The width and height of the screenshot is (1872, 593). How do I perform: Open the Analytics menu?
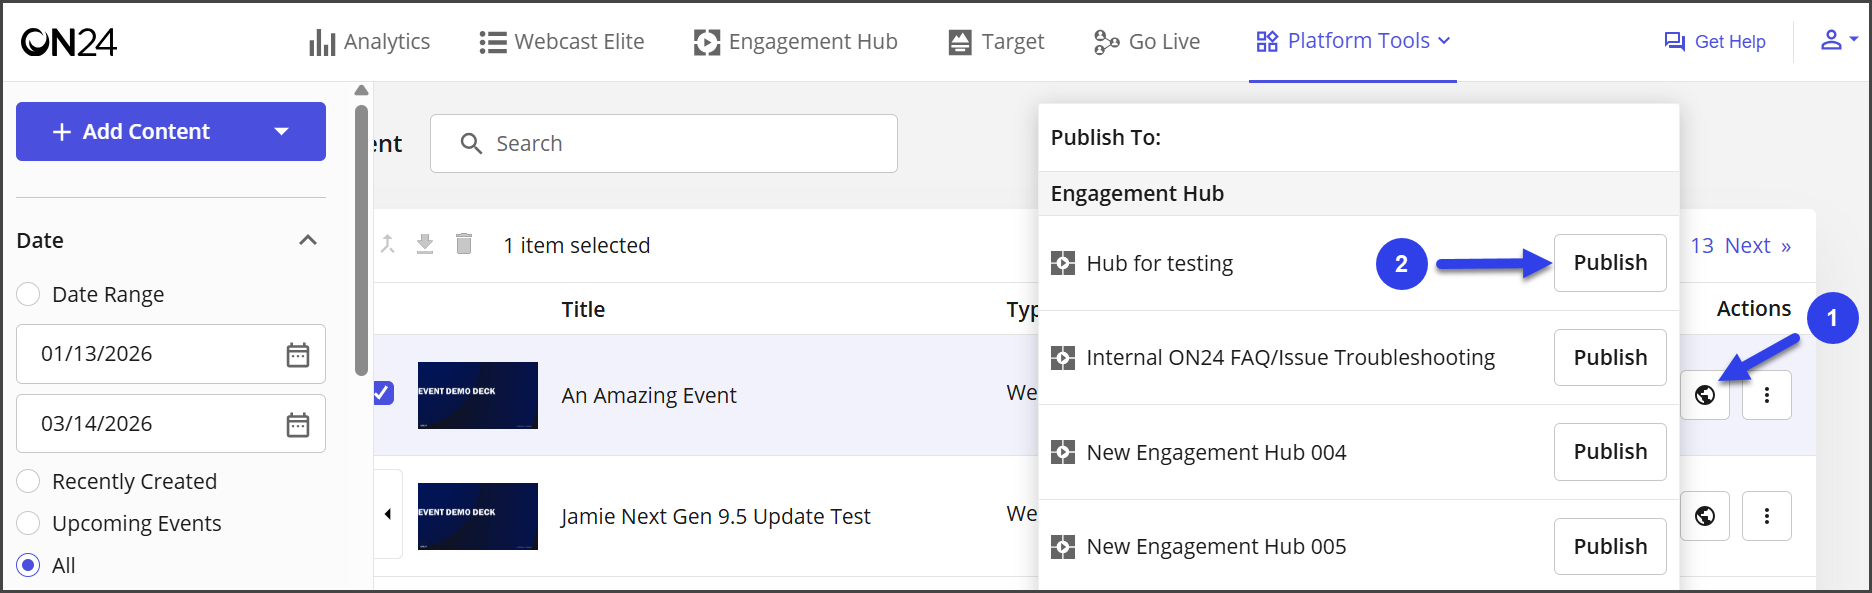click(x=370, y=42)
